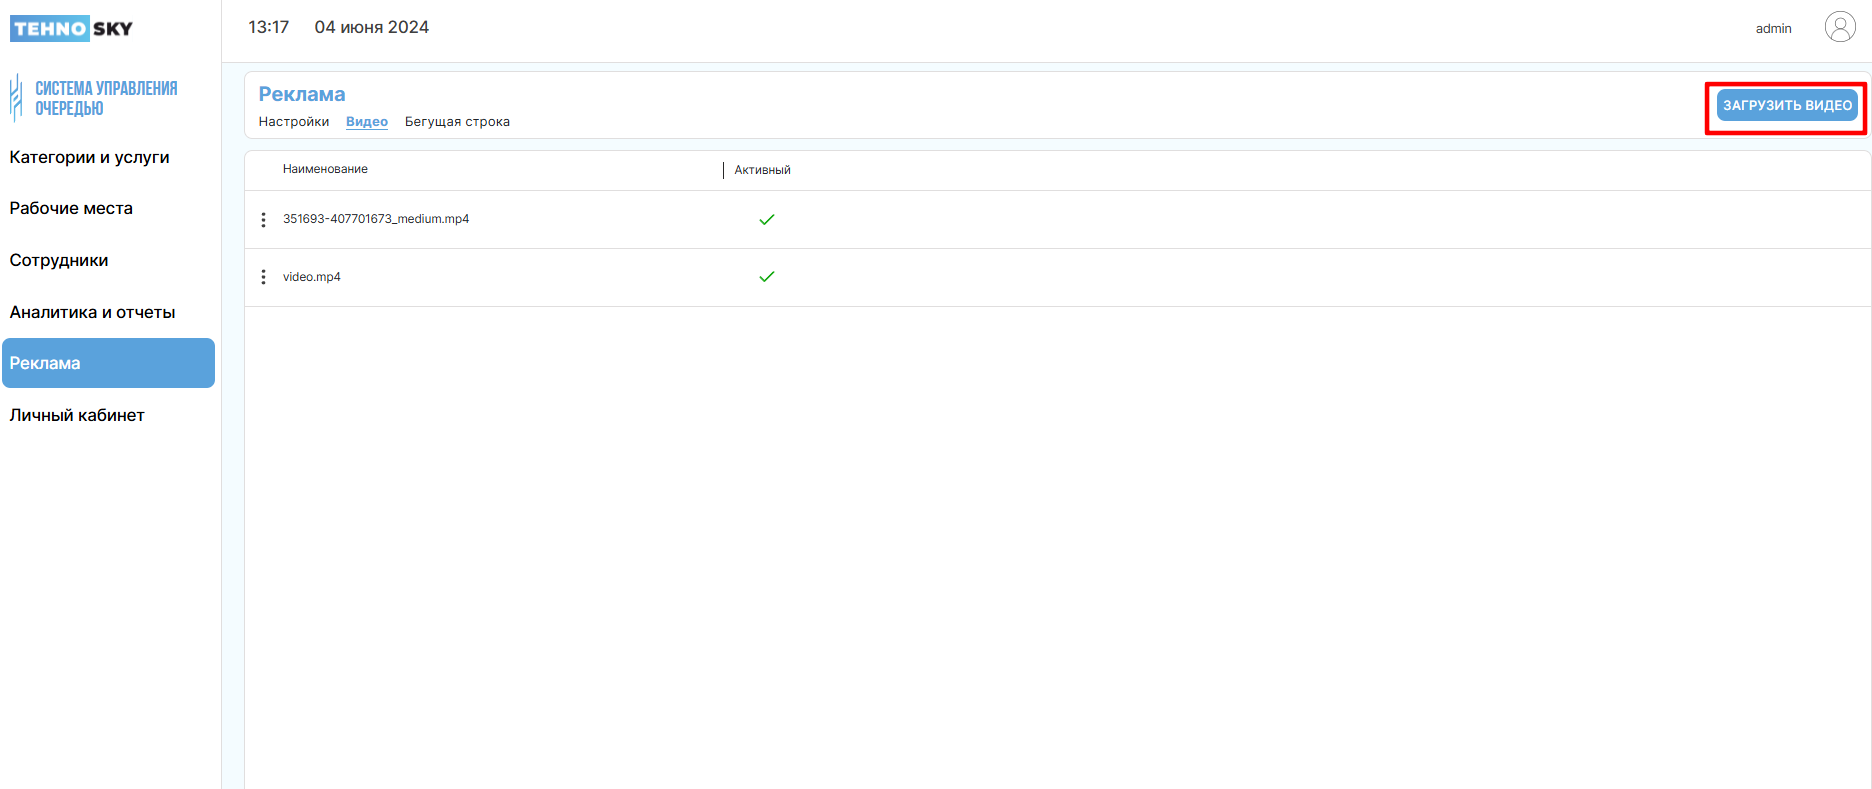This screenshot has height=789, width=1872.
Task: Toggle active checkmark for video.mp4
Action: (766, 277)
